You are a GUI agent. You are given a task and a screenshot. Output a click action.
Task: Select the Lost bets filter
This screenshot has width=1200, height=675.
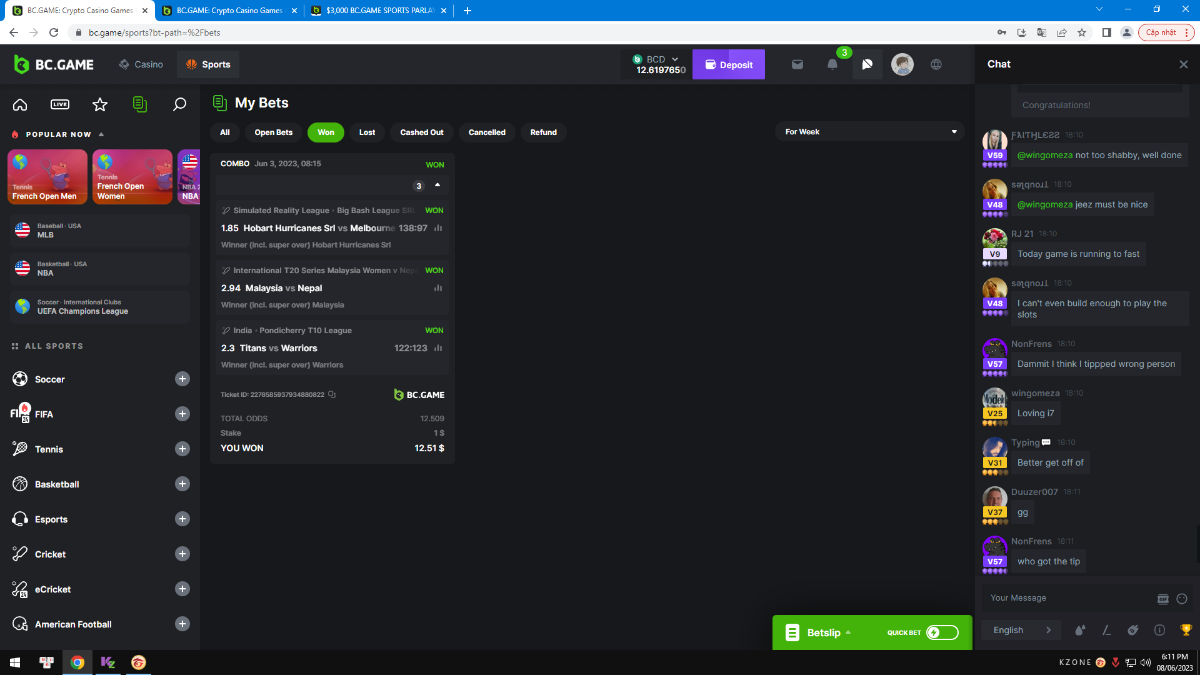click(367, 132)
